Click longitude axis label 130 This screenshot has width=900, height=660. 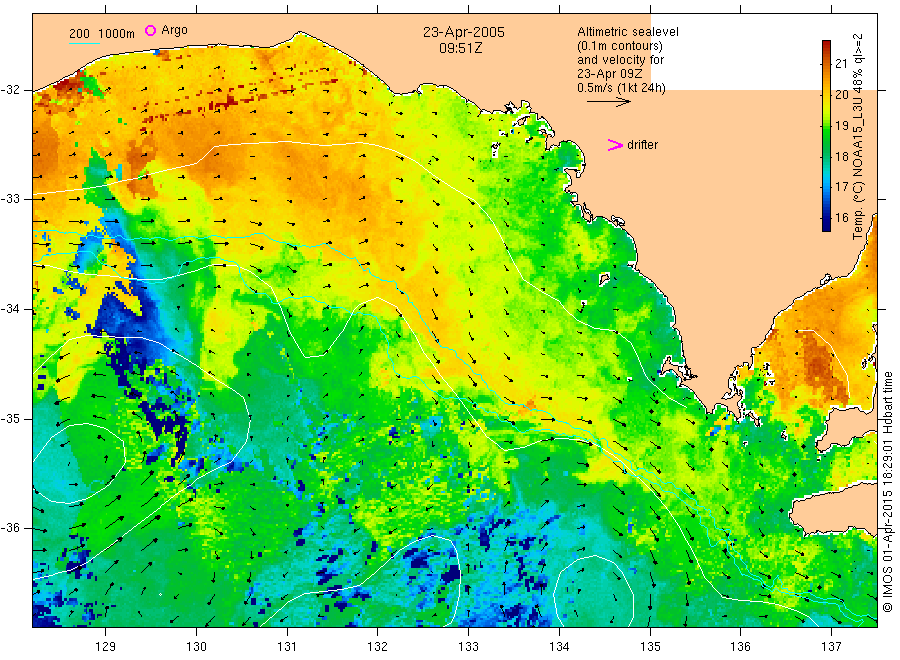(x=196, y=647)
